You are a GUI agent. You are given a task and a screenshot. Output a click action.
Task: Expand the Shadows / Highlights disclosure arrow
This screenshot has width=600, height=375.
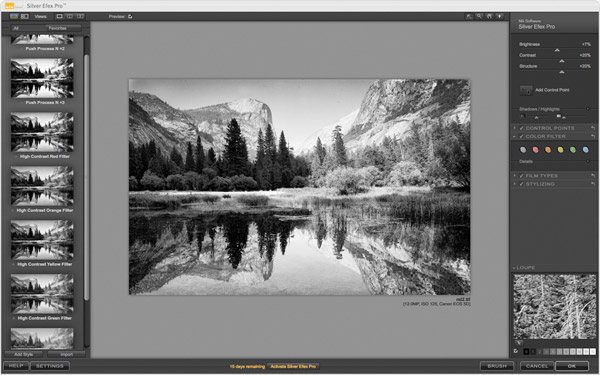coord(588,109)
